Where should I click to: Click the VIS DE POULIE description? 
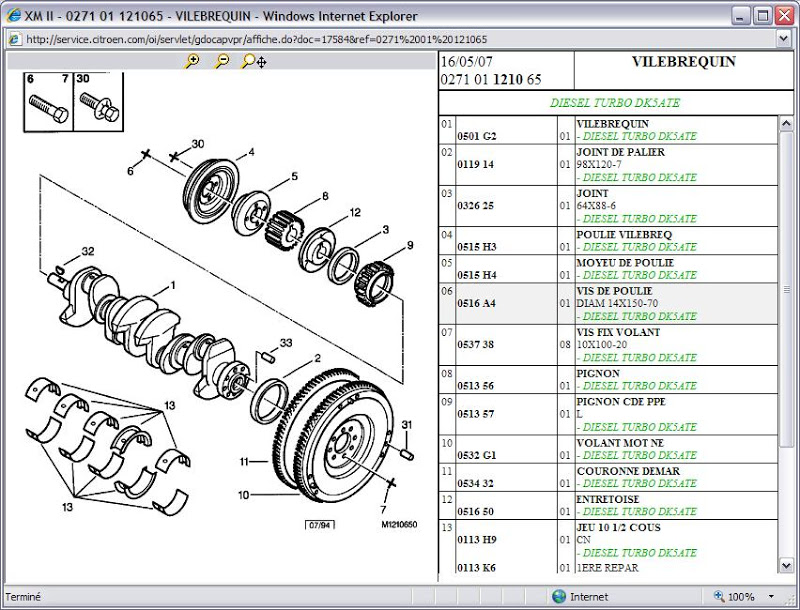(x=614, y=291)
